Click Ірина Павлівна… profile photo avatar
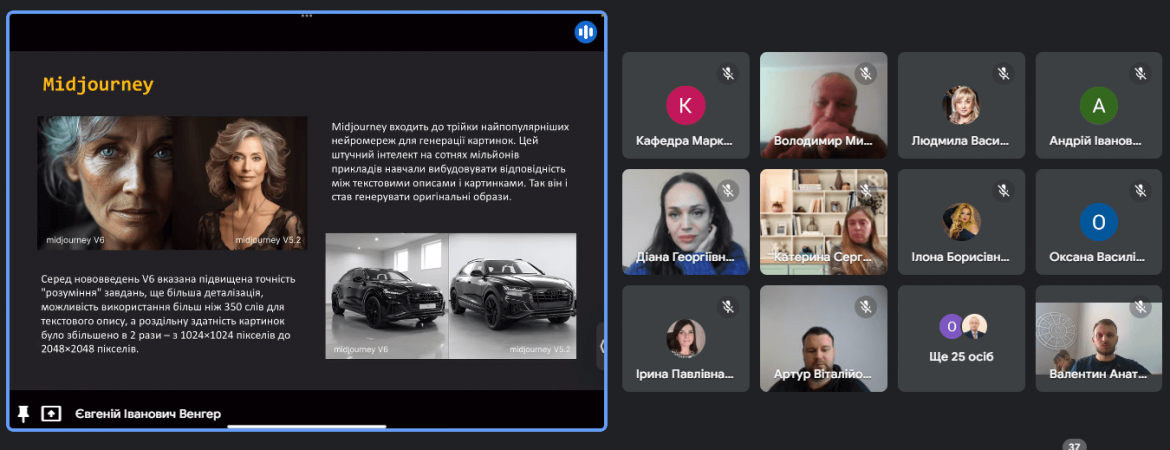Screen dimensions: 1170x450 coord(685,338)
